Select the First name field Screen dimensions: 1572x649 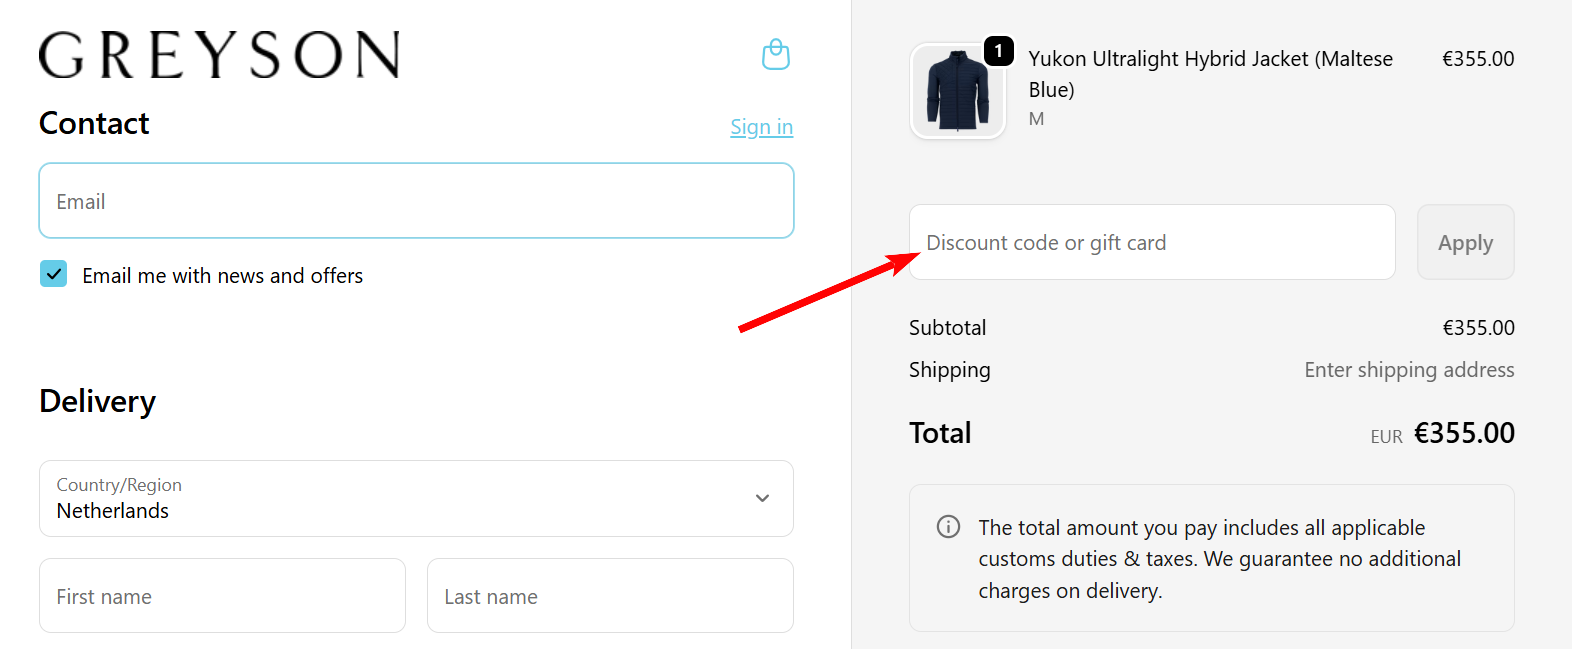point(221,595)
